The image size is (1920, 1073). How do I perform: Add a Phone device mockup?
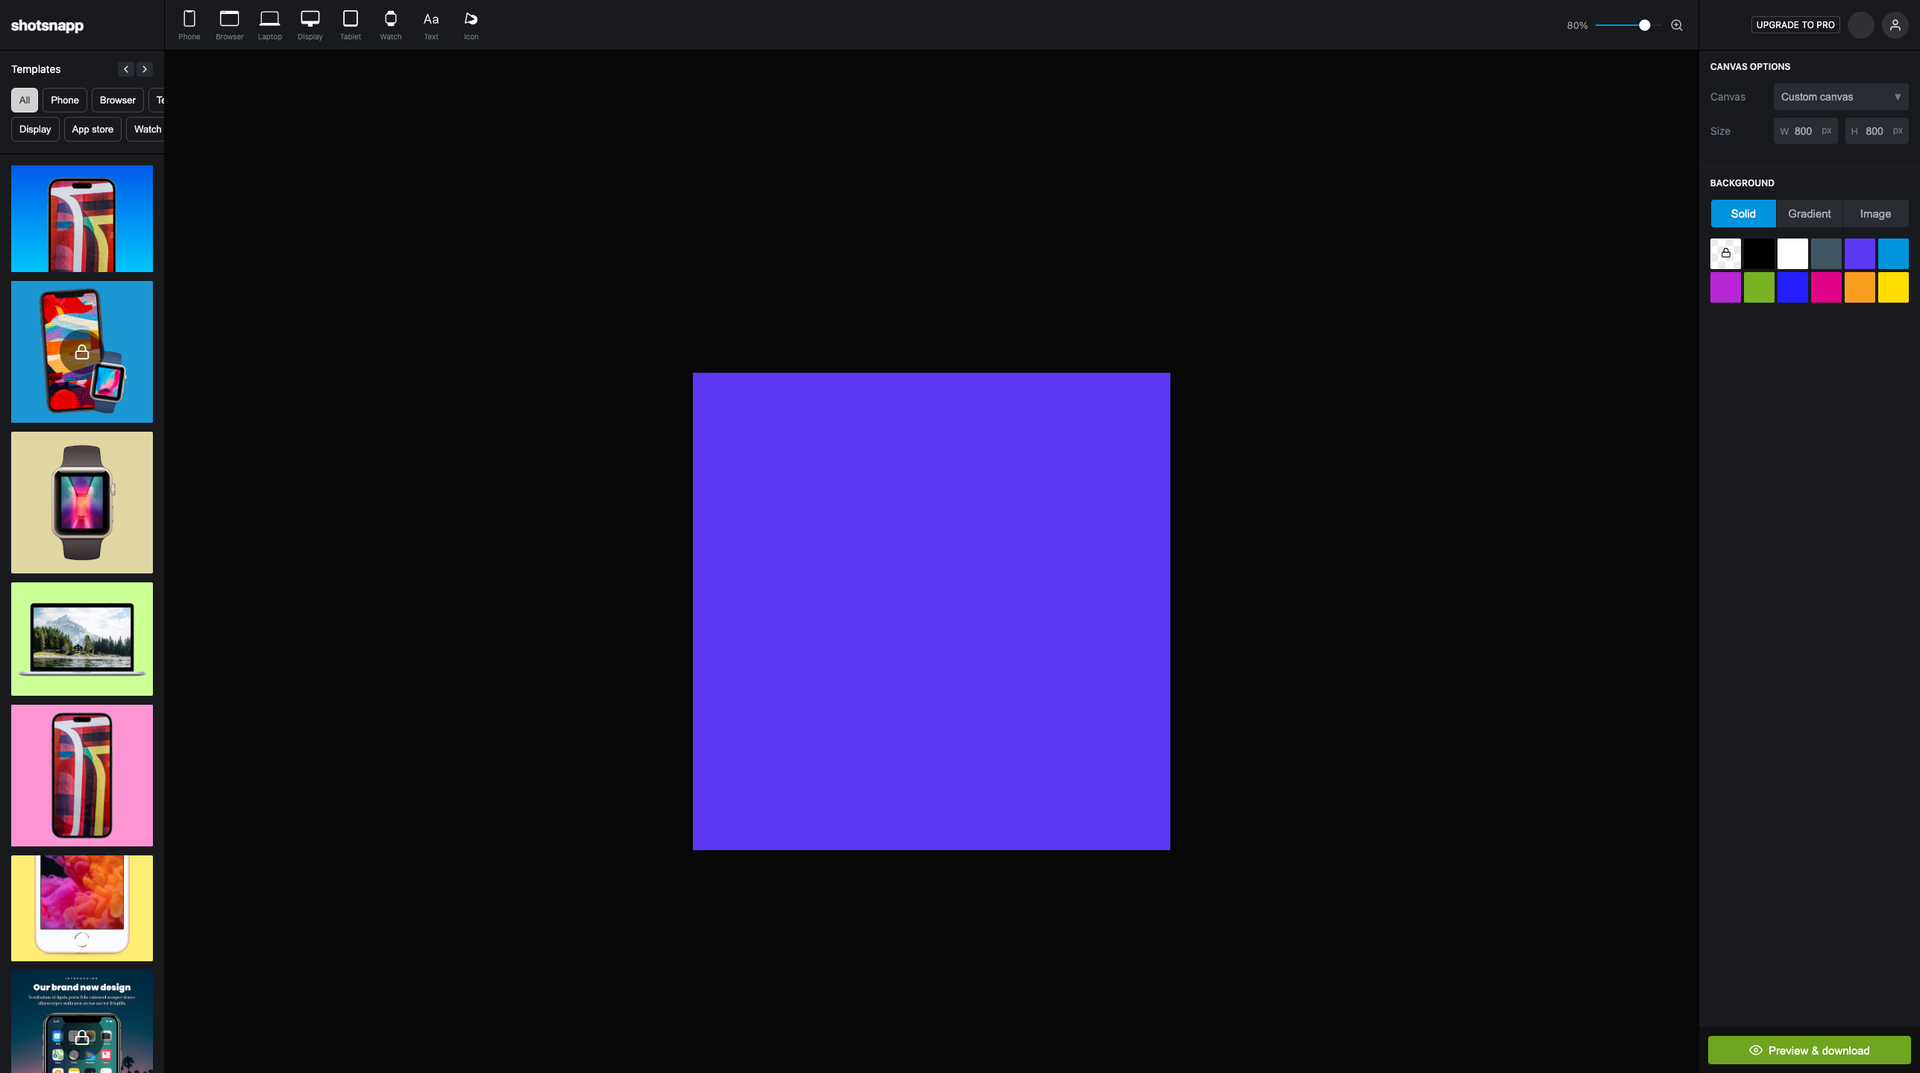pos(189,24)
